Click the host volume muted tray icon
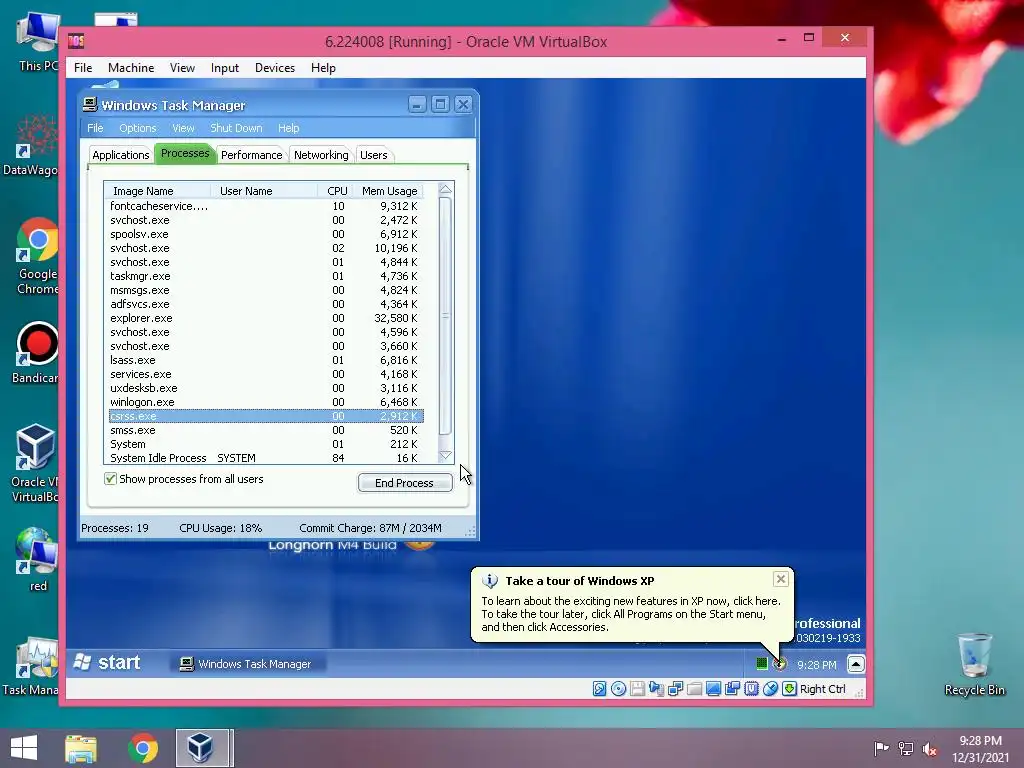Image resolution: width=1024 pixels, height=768 pixels. coord(930,748)
